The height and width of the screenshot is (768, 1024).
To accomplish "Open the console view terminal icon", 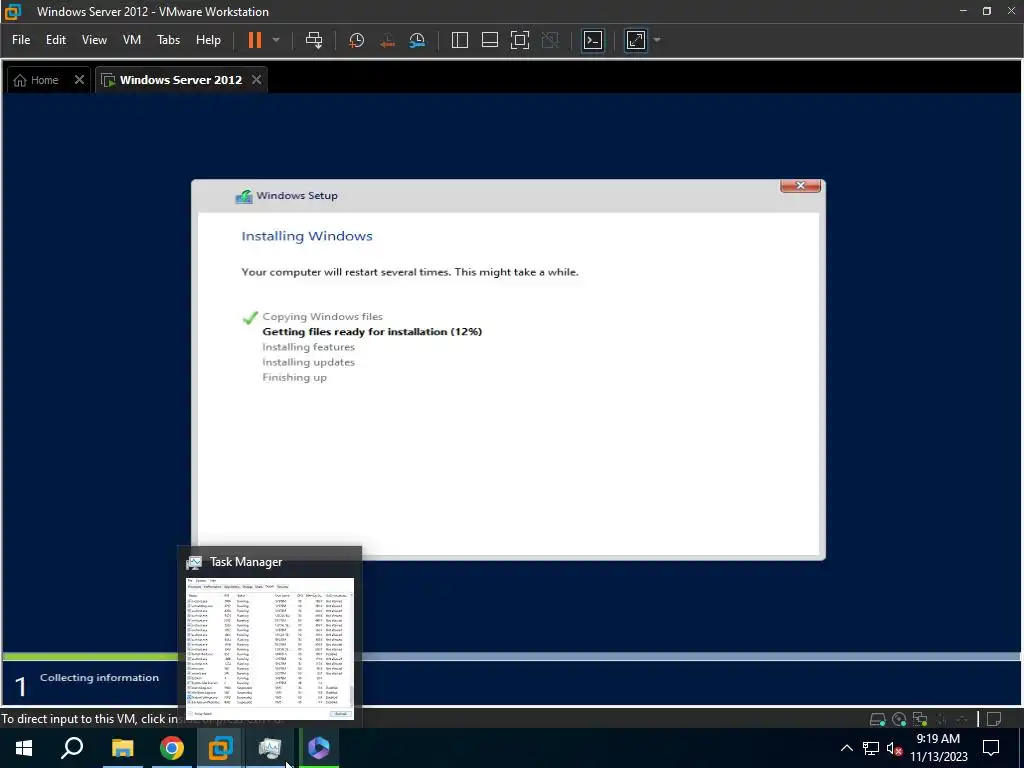I will 593,40.
